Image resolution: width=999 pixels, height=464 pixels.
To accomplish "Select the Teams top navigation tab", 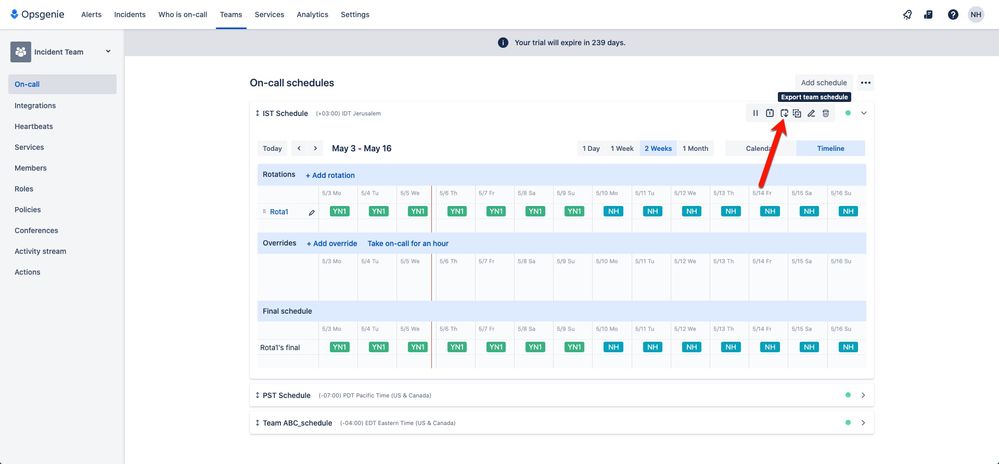I will click(x=231, y=15).
